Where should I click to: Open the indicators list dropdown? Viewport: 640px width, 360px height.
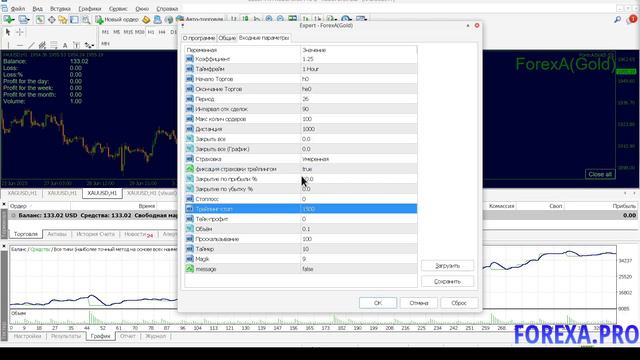[331, 19]
